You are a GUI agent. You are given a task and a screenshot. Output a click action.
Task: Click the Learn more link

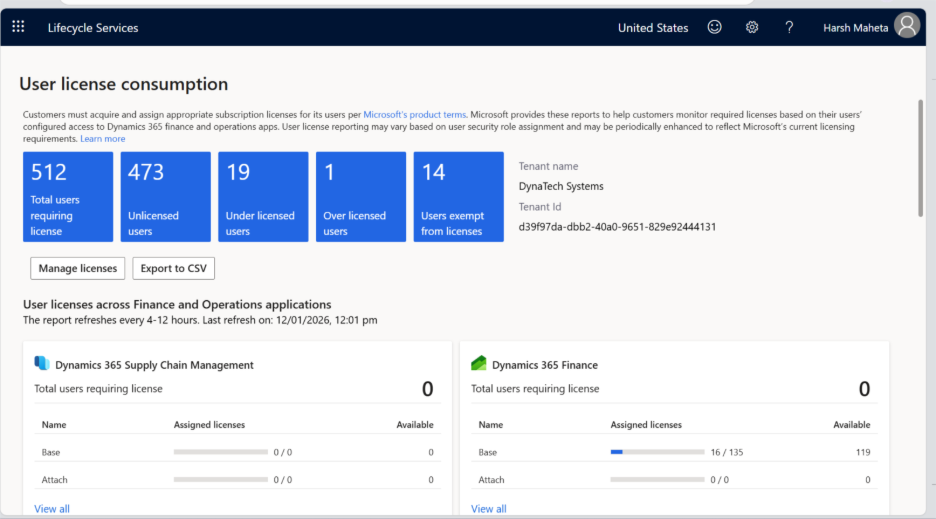(103, 139)
